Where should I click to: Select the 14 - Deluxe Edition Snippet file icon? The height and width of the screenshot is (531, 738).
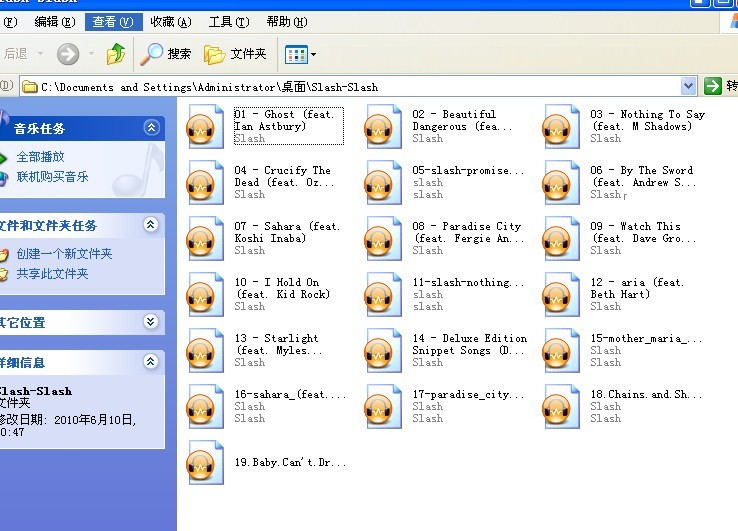click(383, 351)
